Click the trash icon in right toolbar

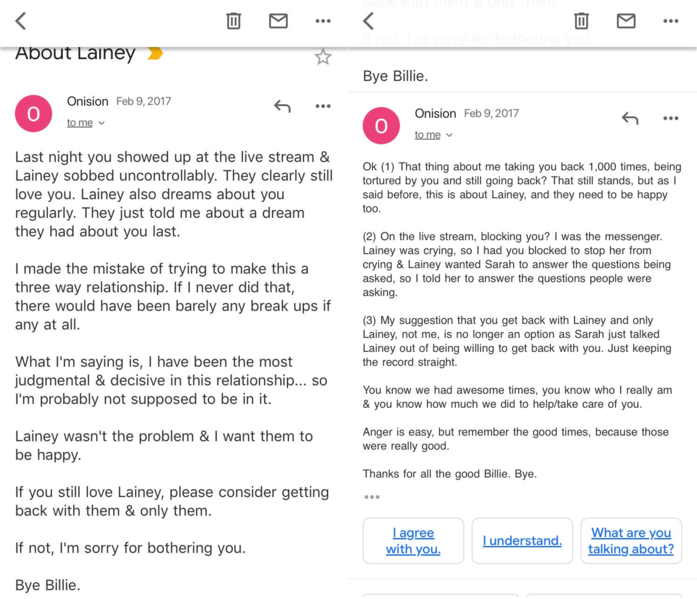pyautogui.click(x=581, y=20)
